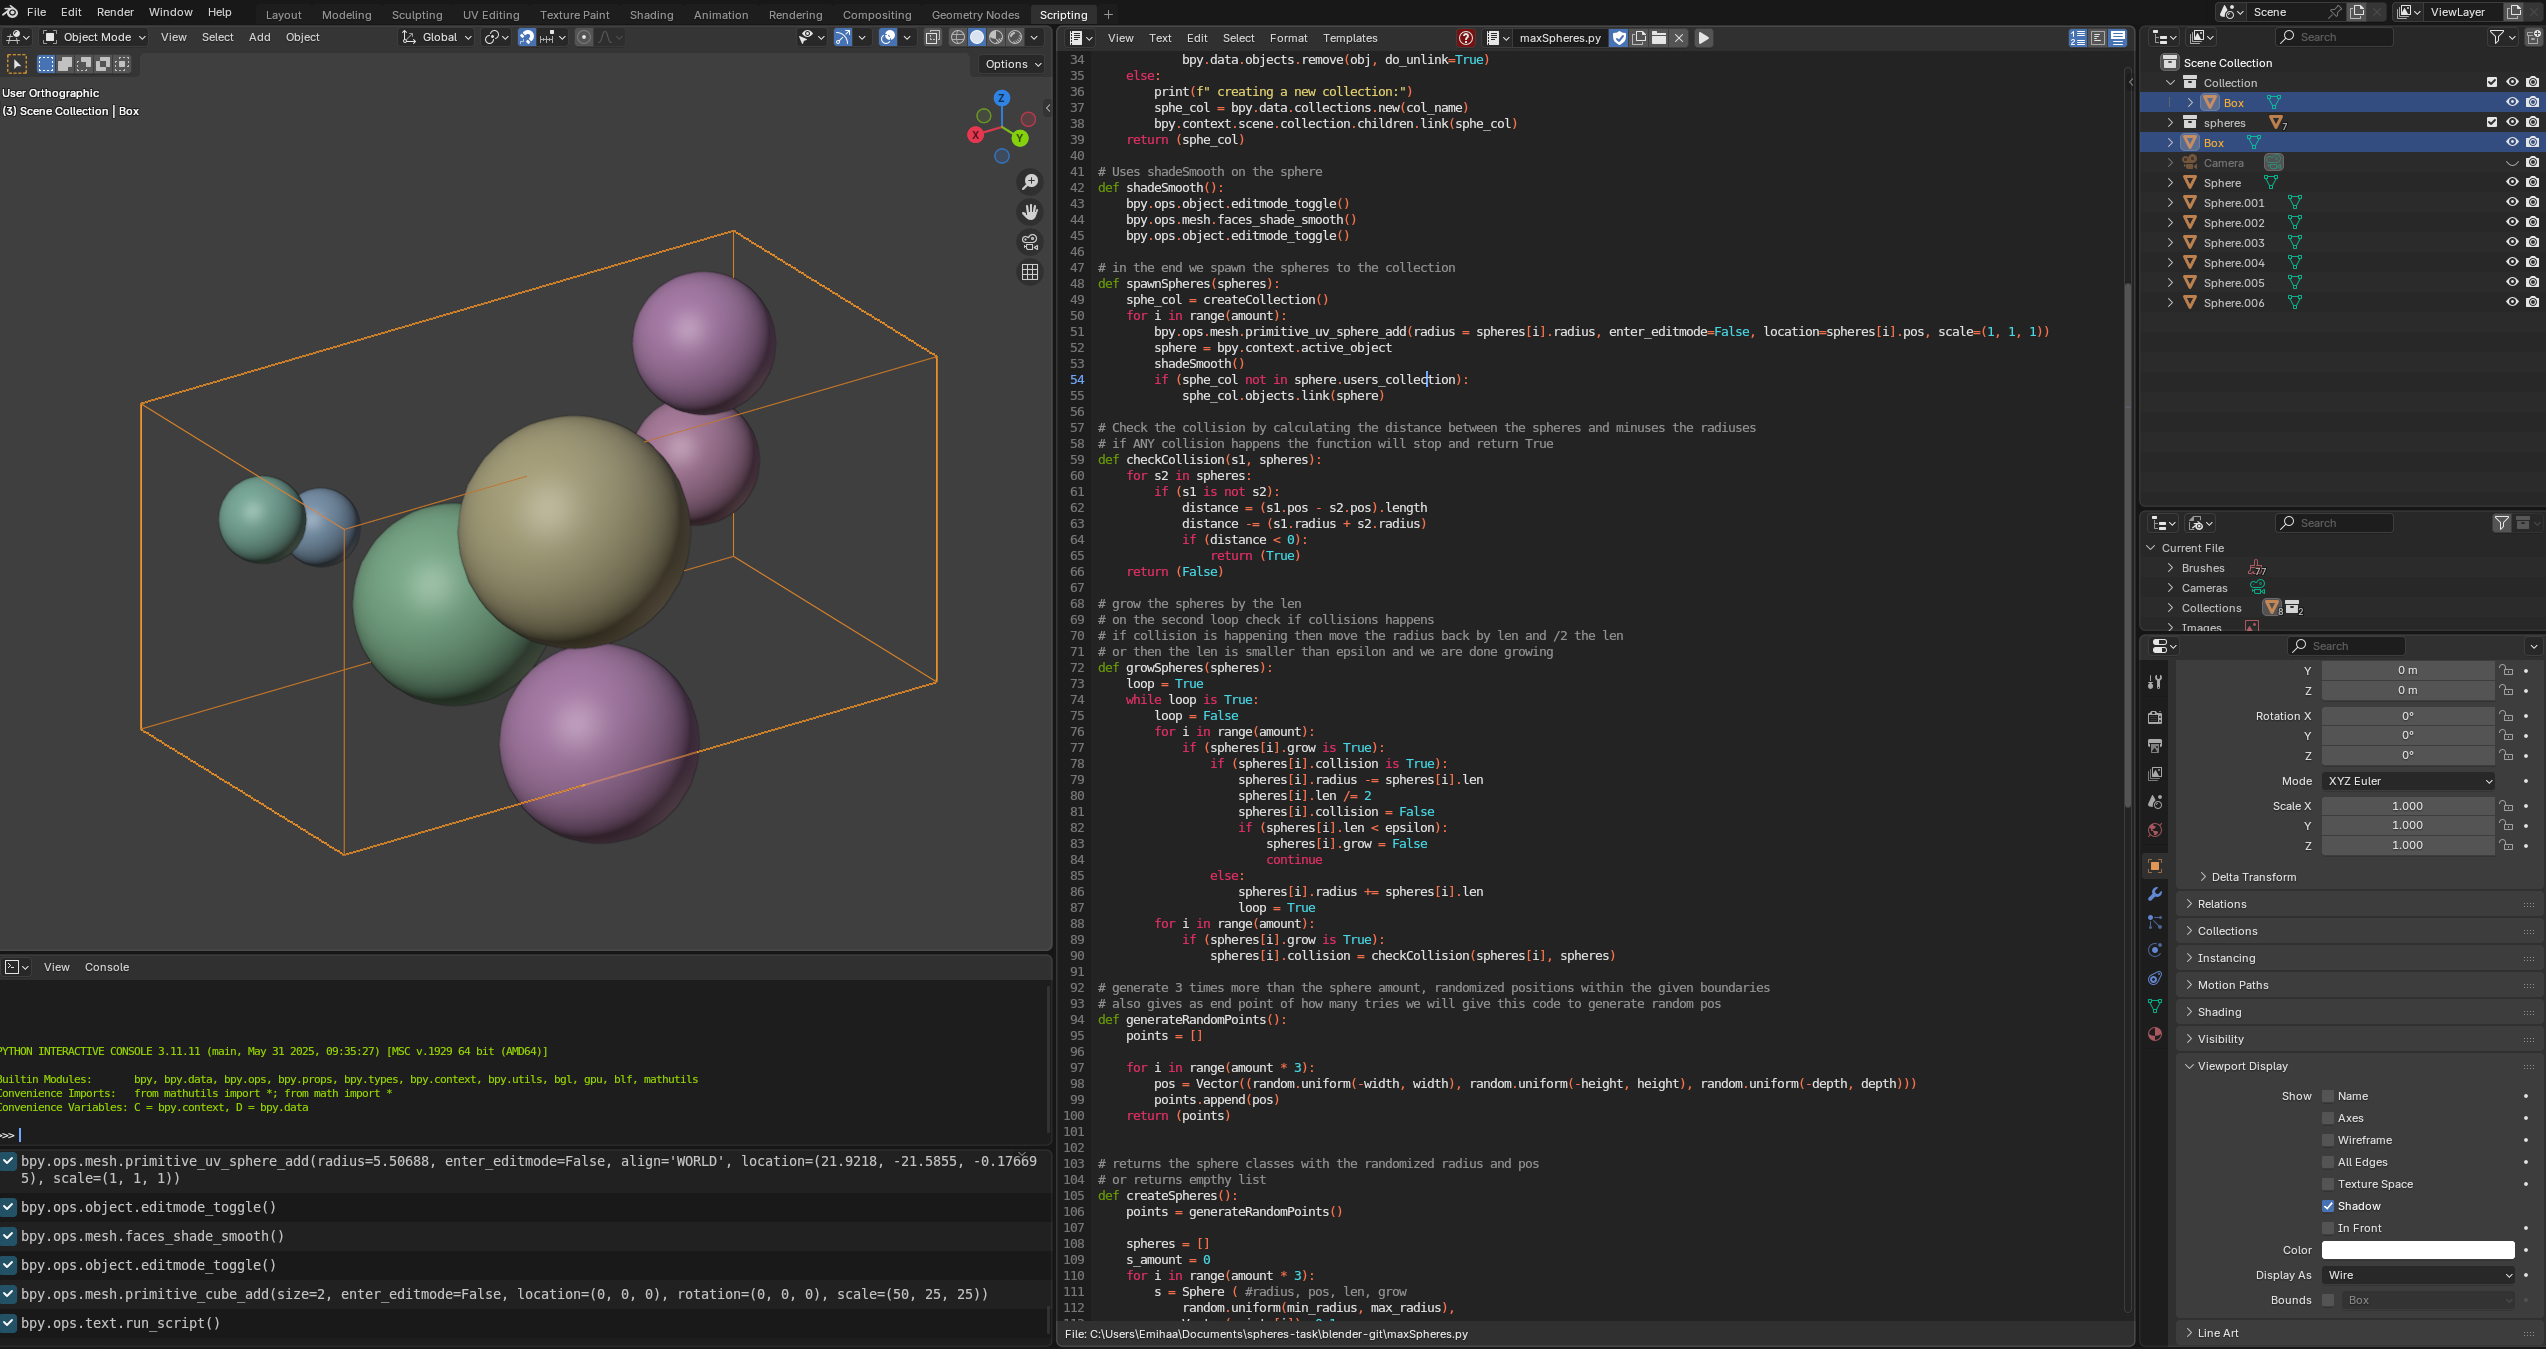This screenshot has width=2546, height=1349.
Task: Disable the Shadow checkbox
Action: coord(2328,1206)
